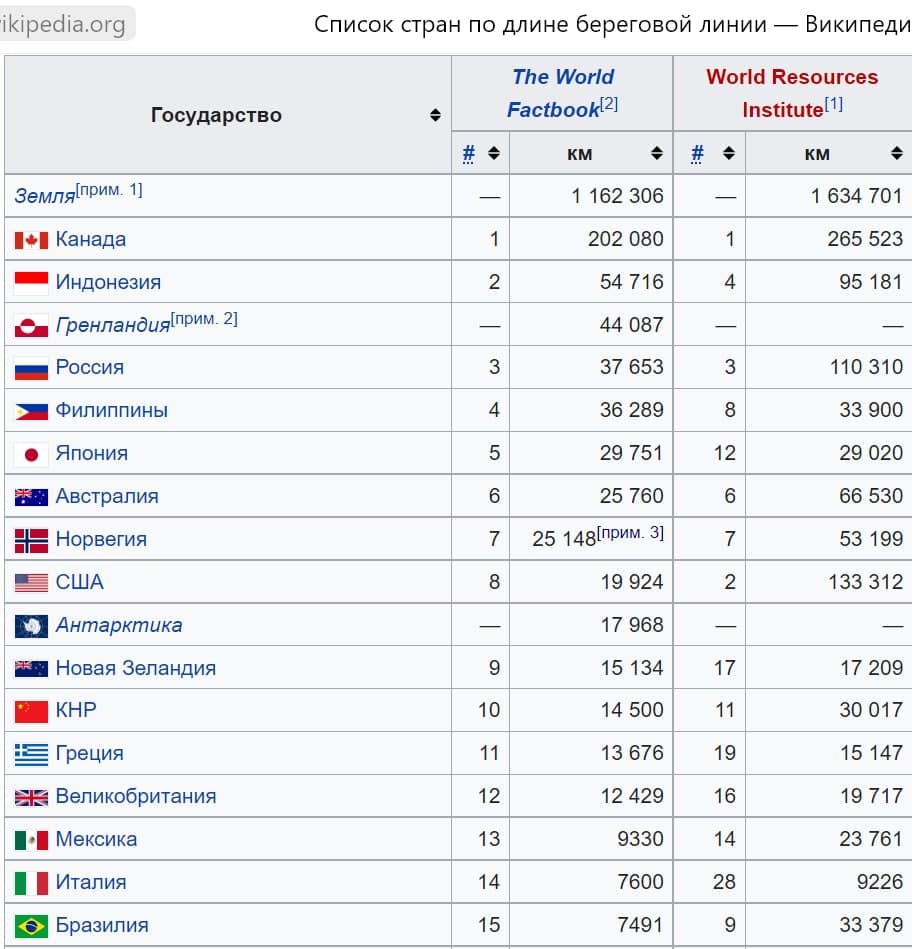Click reference [2] beside The World Factbook
Image resolution: width=912 pixels, height=949 pixels.
coord(609,104)
